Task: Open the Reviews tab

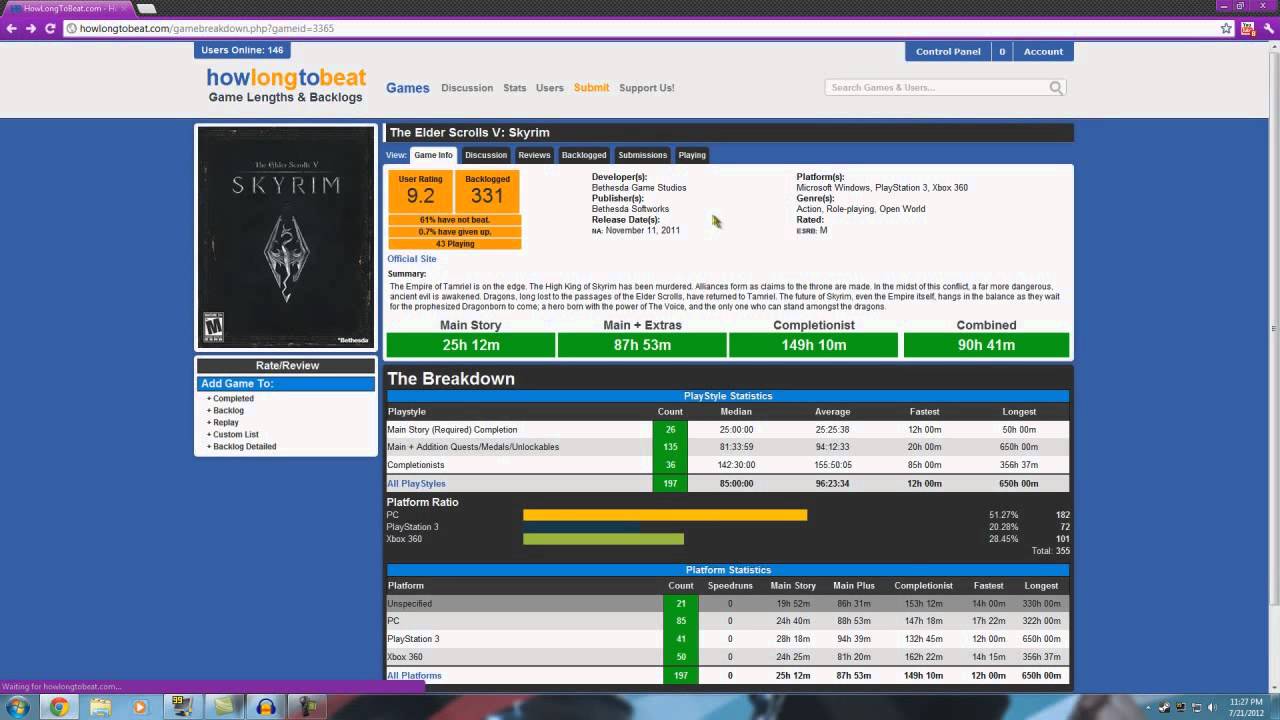Action: click(x=534, y=155)
